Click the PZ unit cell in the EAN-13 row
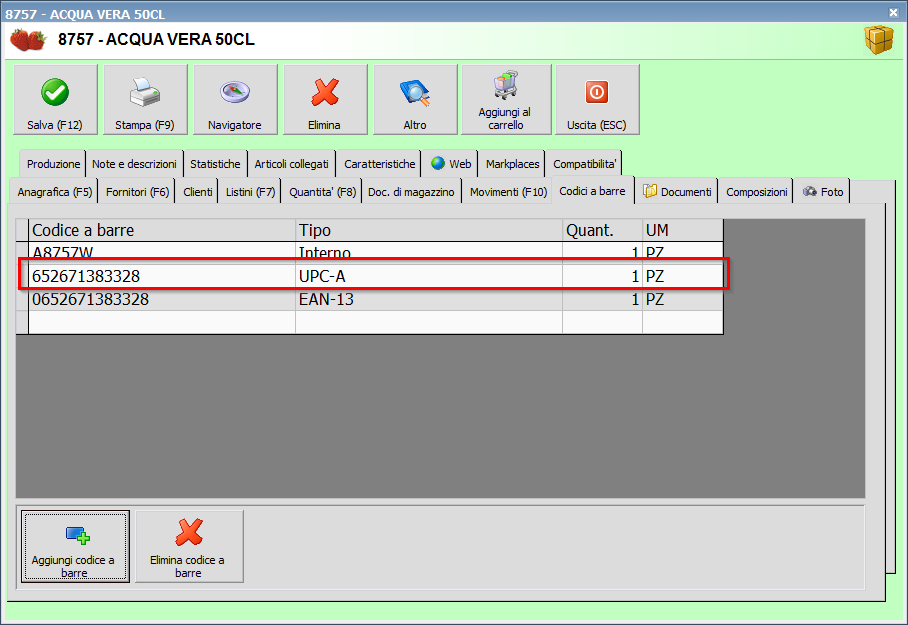Viewport: 908px width, 625px height. [683, 299]
